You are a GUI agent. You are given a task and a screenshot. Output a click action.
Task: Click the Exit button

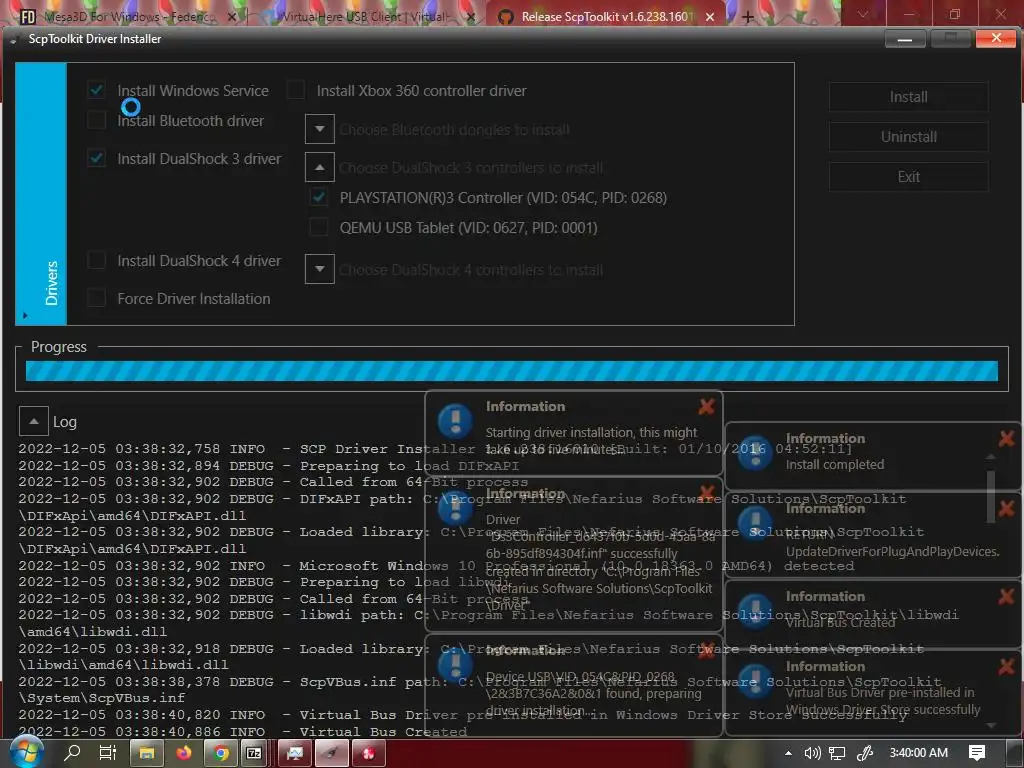click(908, 176)
